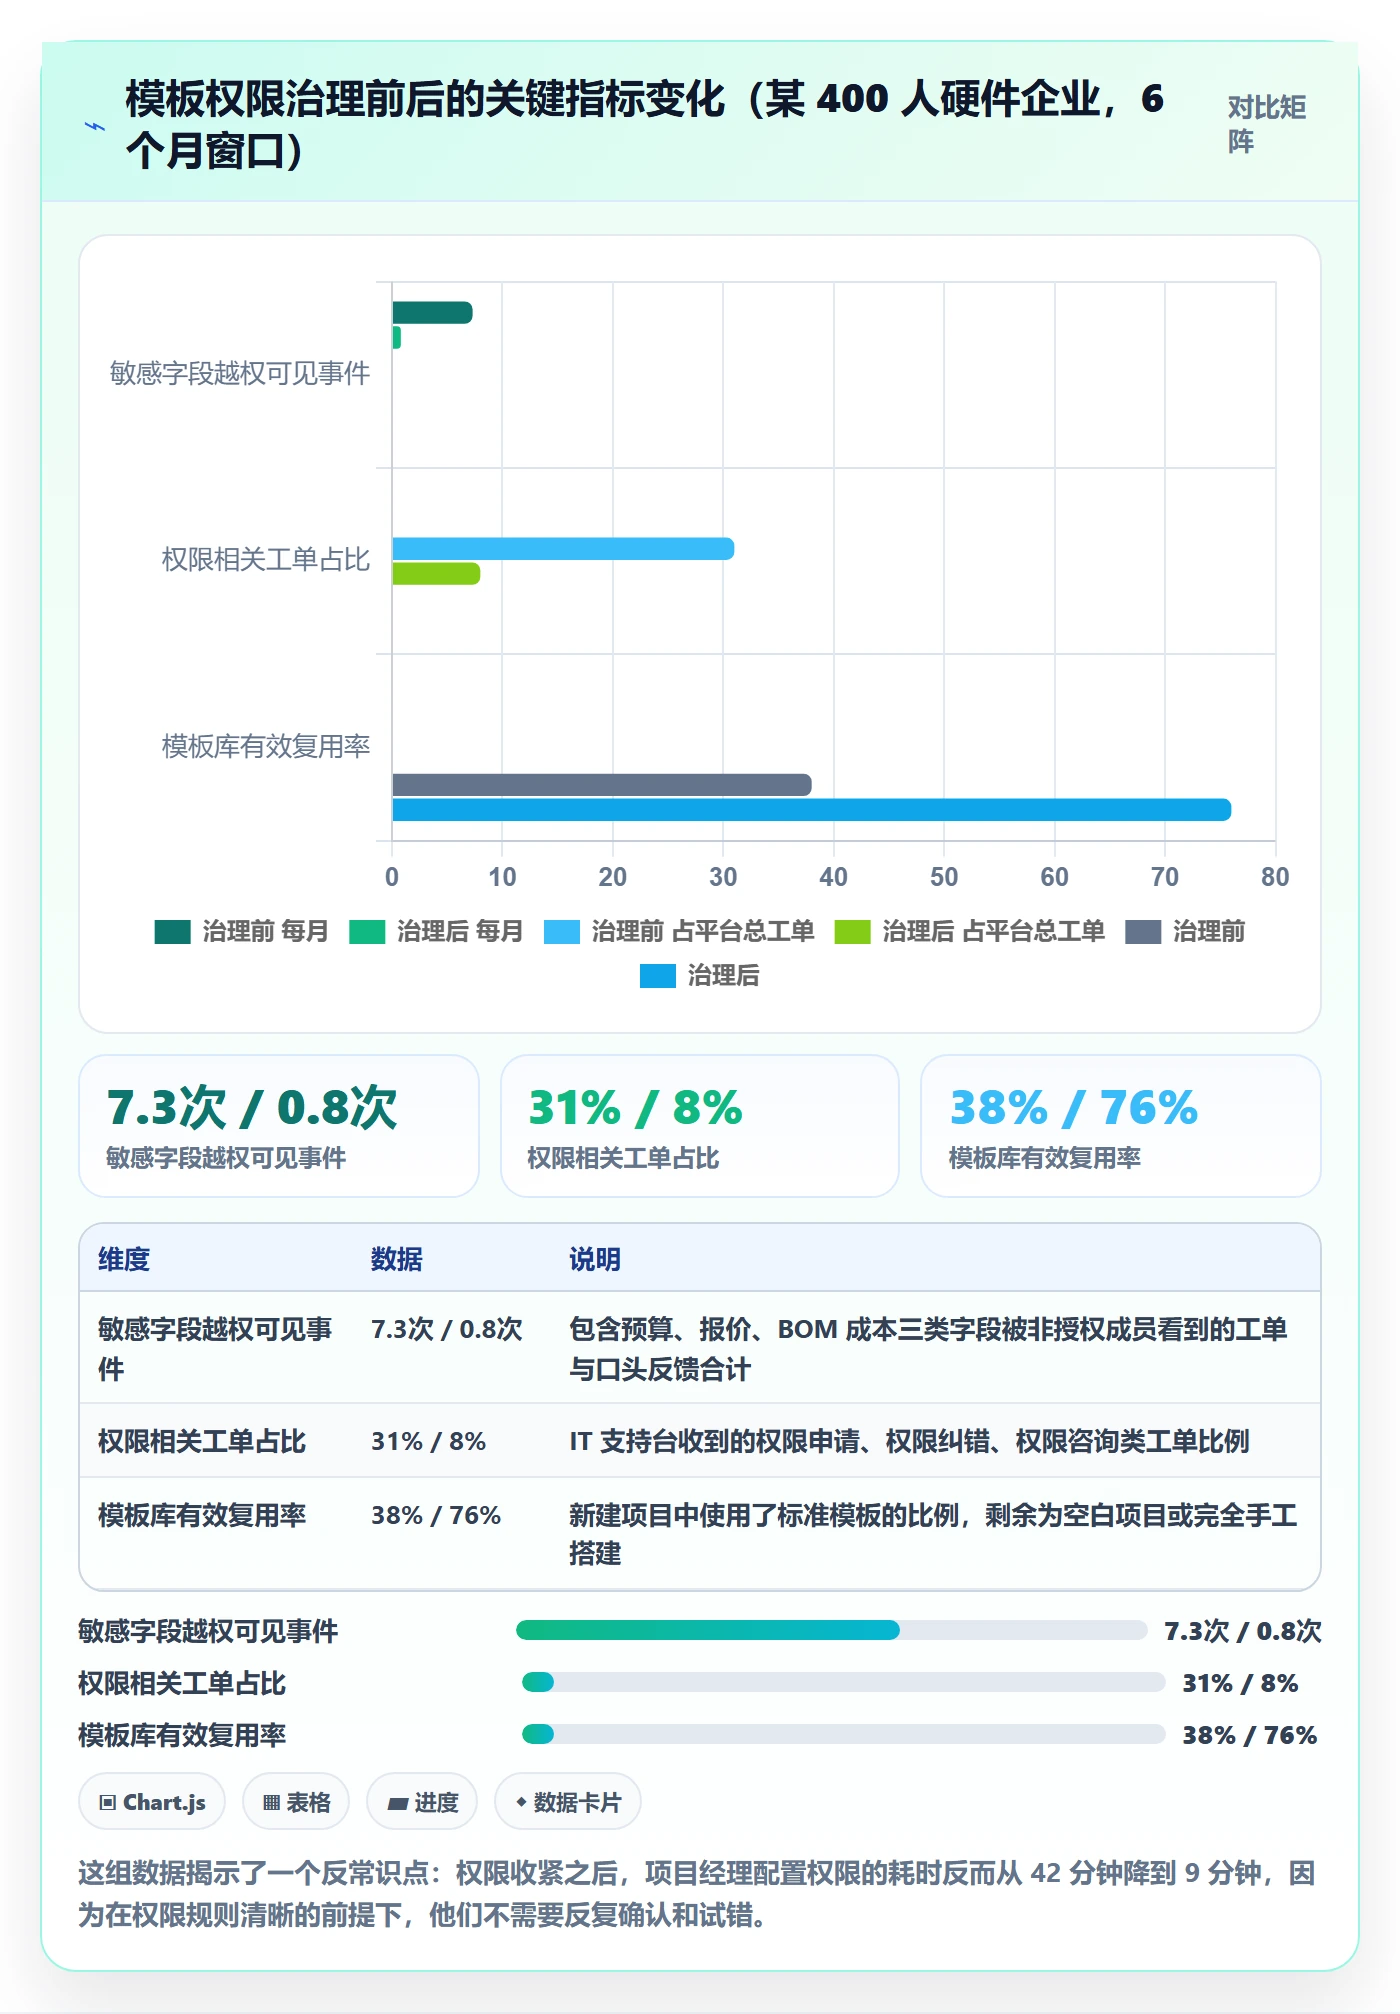The height and width of the screenshot is (2014, 1400).
Task: Select the 38% / 76% data card
Action: (x=1121, y=1126)
